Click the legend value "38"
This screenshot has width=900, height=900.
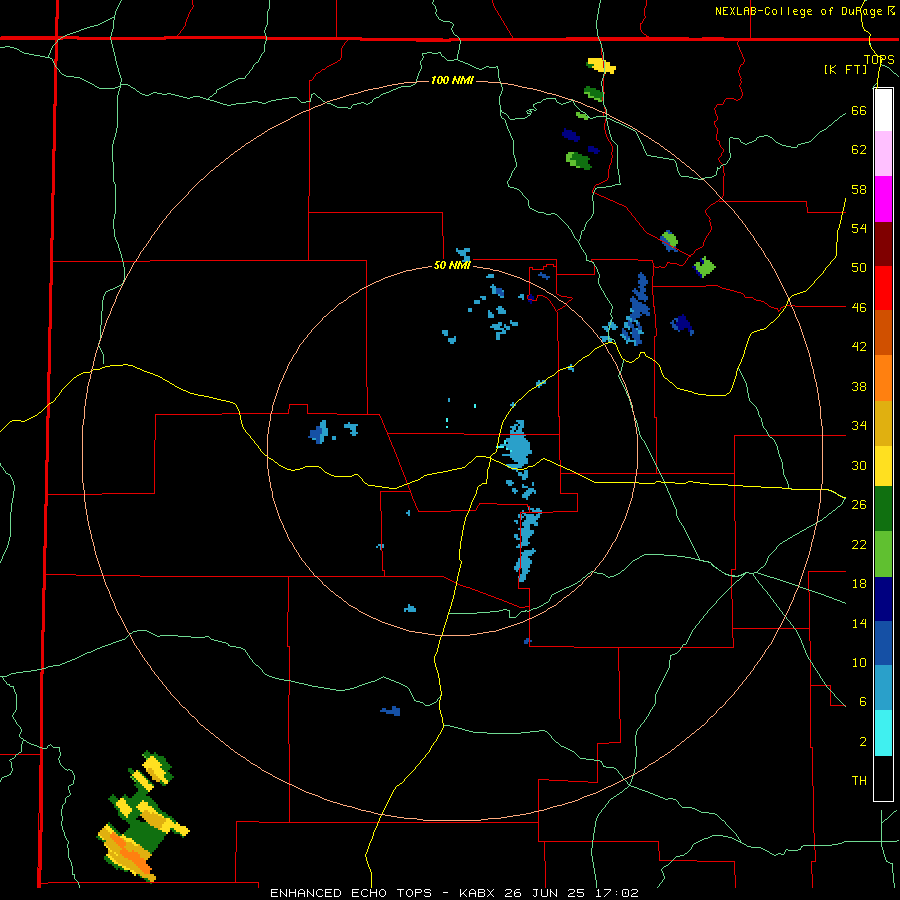pyautogui.click(x=859, y=386)
